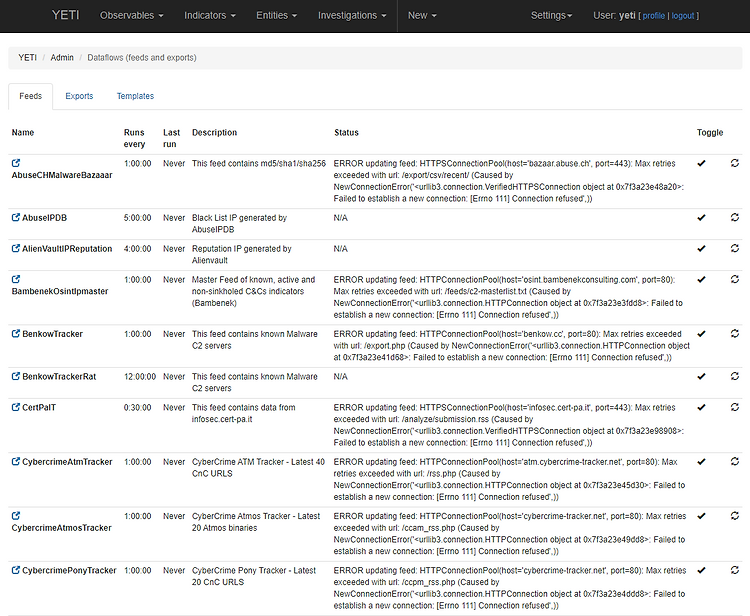Select 'Black List IP generated by AbuseIPDB' description
This screenshot has height=616, width=750.
[x=239, y=223]
